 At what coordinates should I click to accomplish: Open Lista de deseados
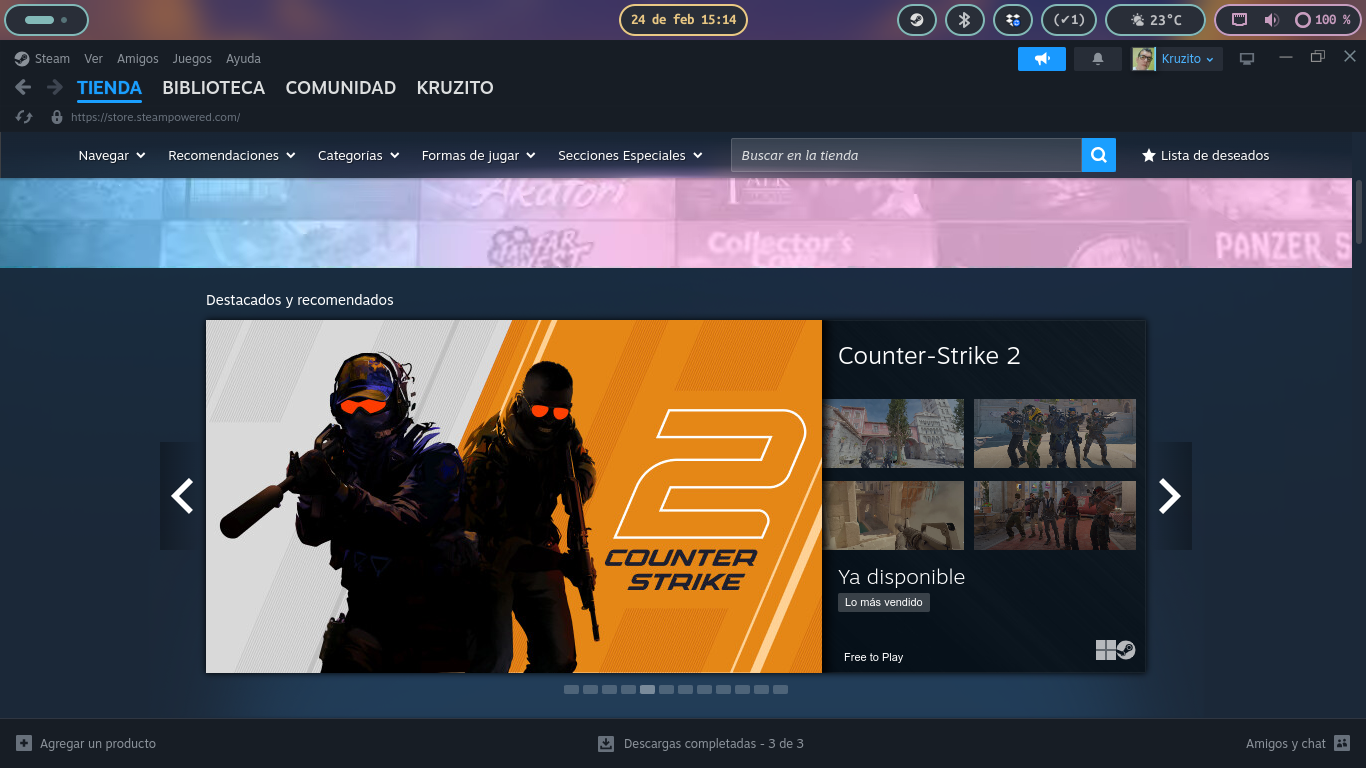click(1205, 155)
